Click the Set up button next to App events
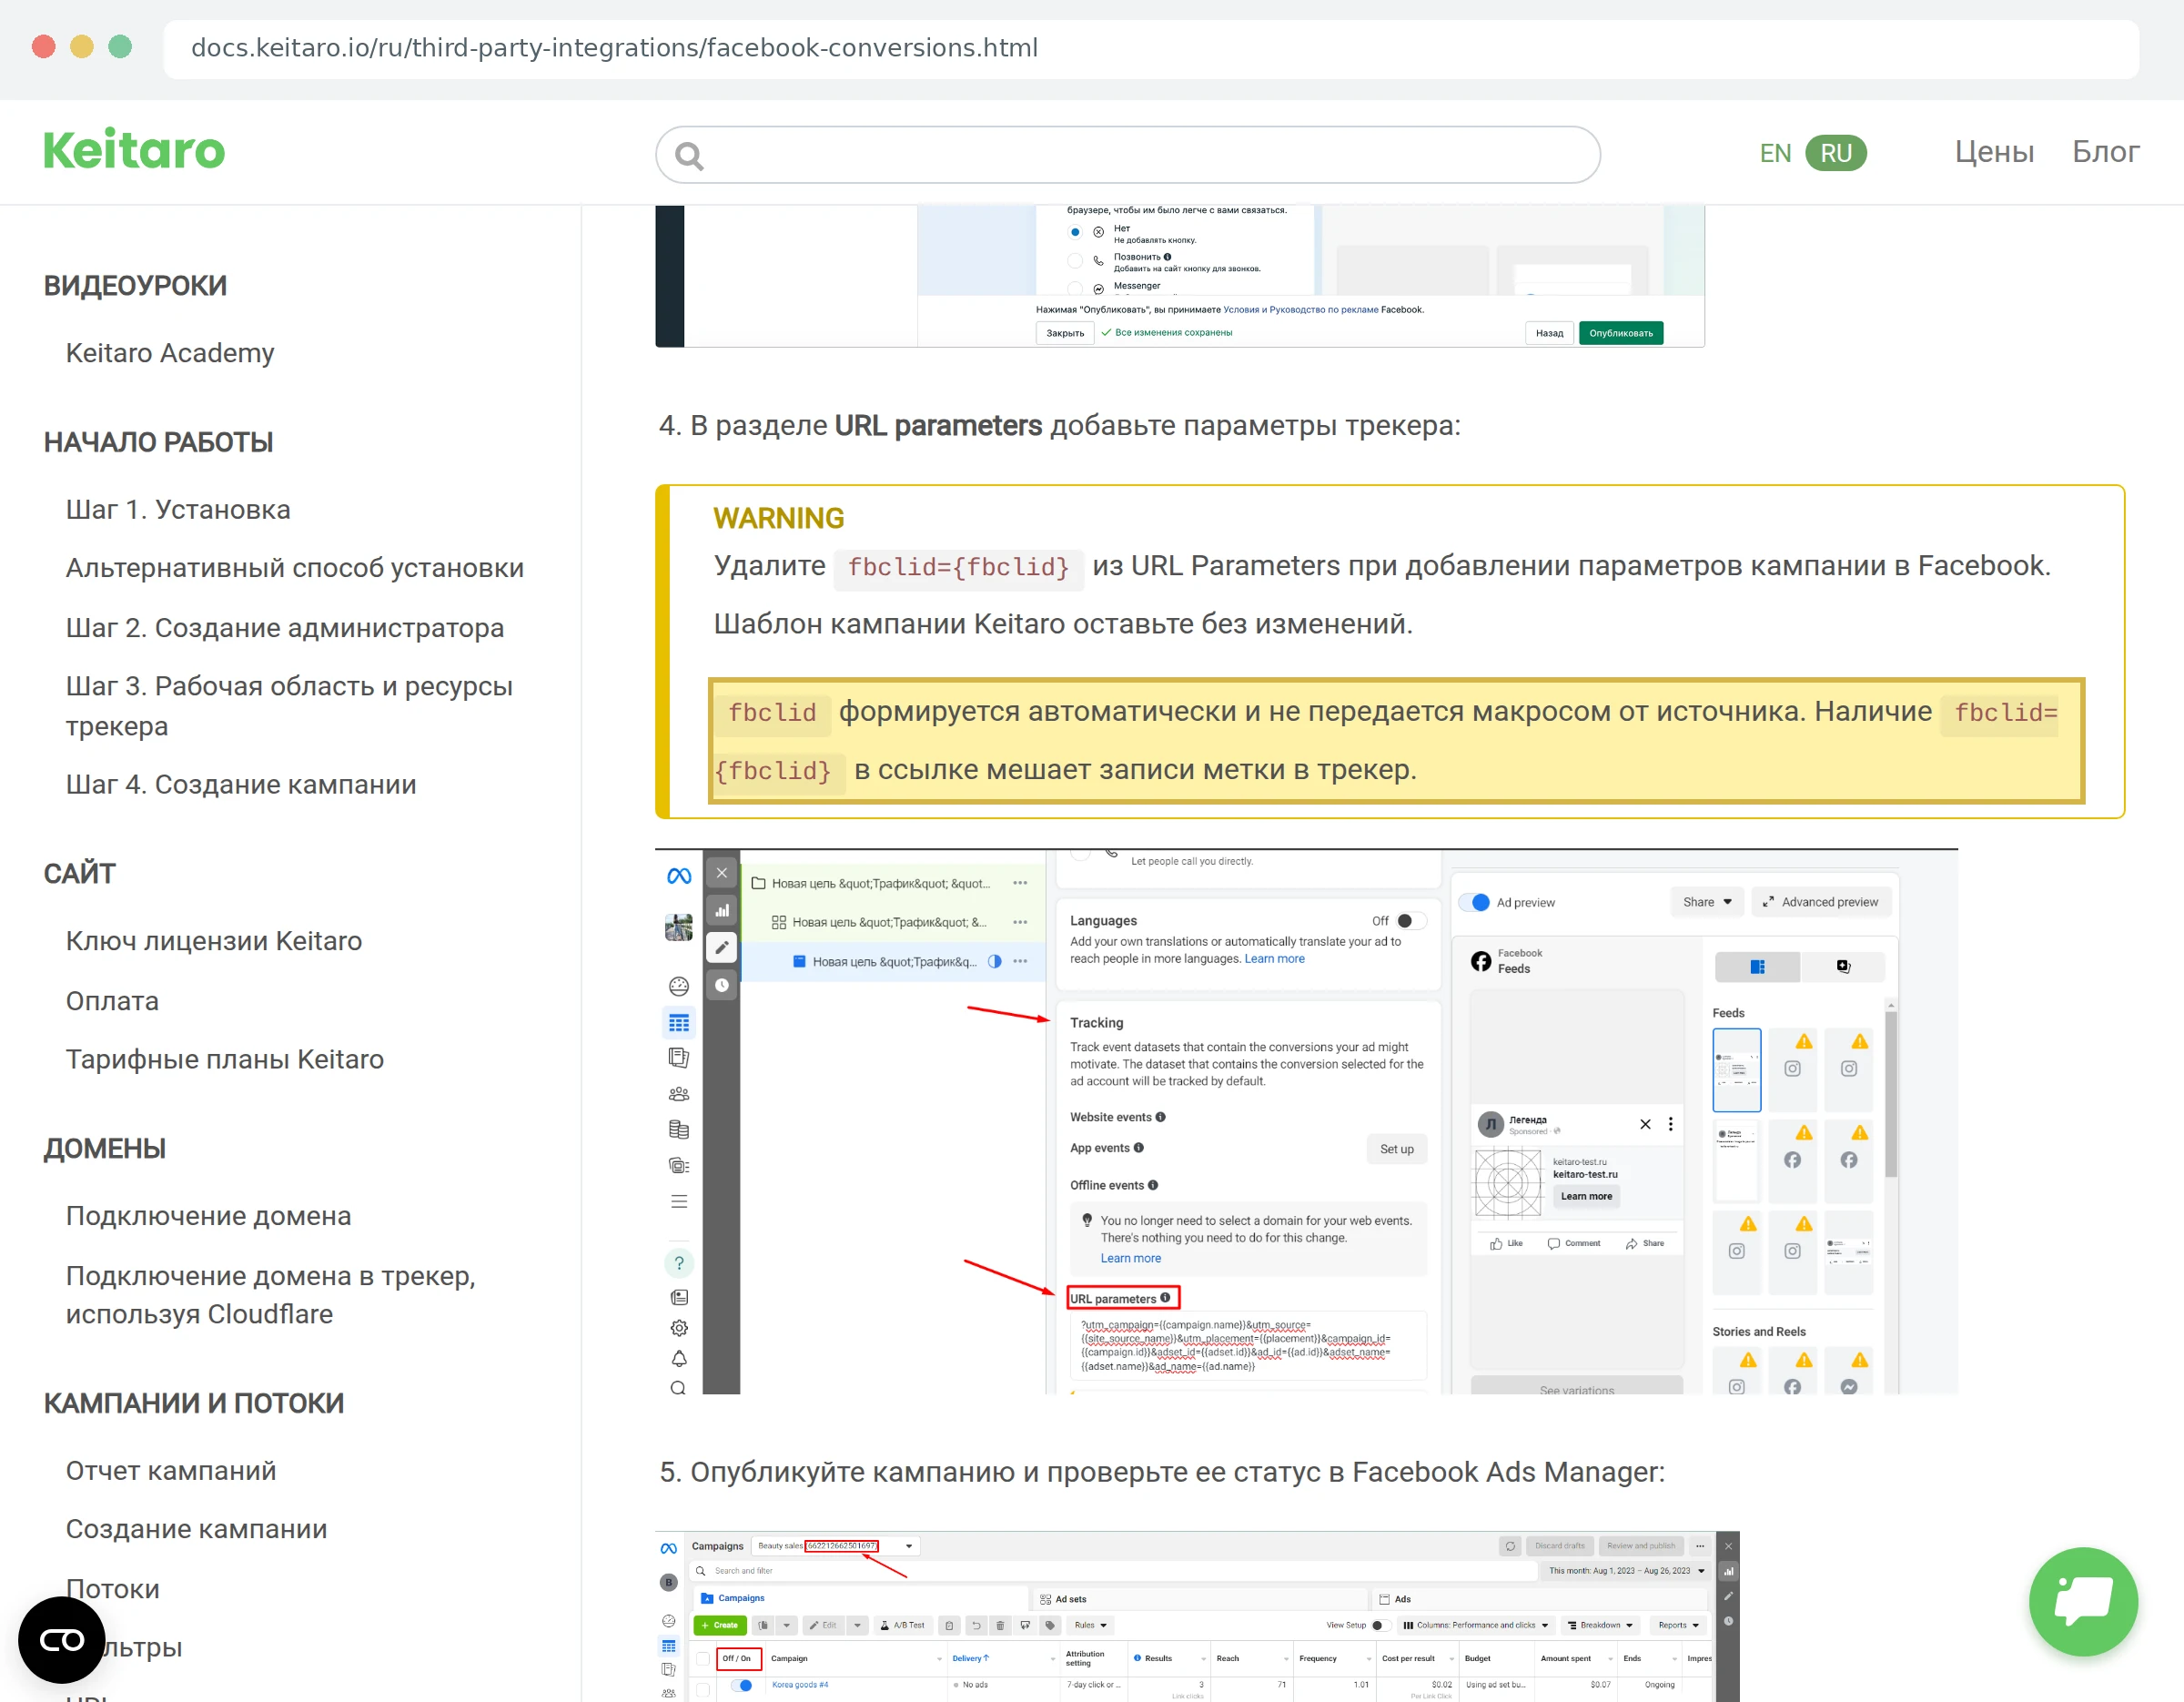 click(x=1396, y=1149)
